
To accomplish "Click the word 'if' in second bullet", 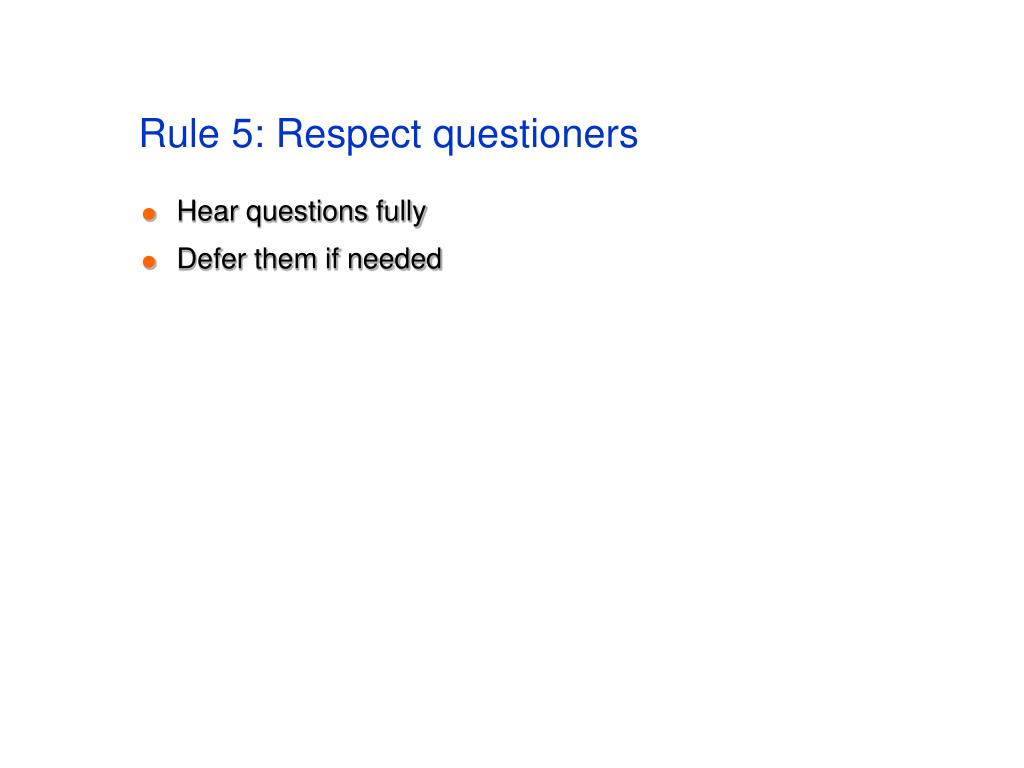I will click(x=332, y=259).
